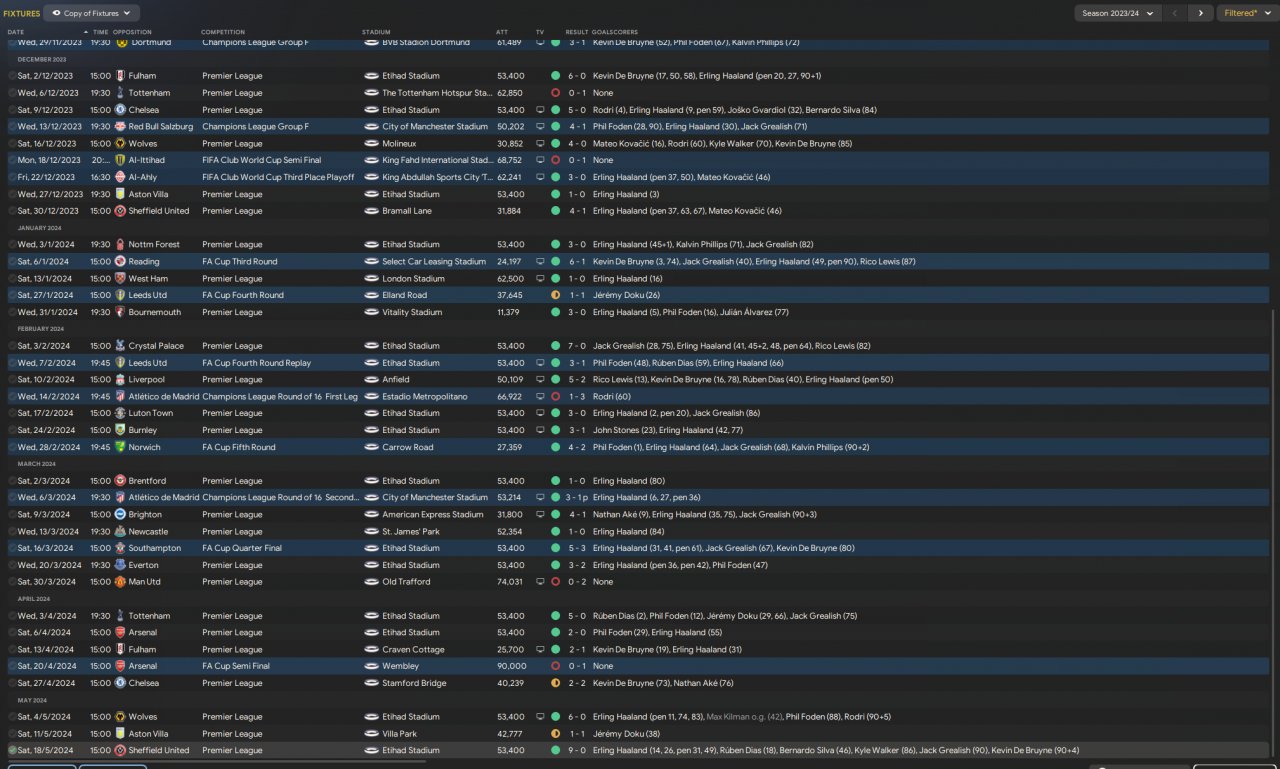1280x769 pixels.
Task: Click the draw indicator in the Elland Road row
Action: (555, 295)
